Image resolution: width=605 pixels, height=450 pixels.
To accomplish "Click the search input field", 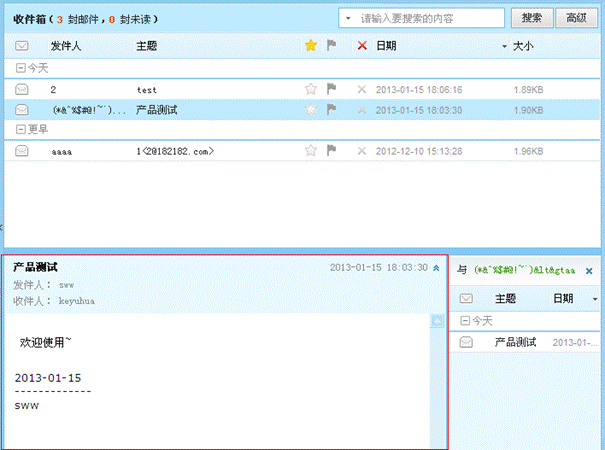I will click(430, 18).
